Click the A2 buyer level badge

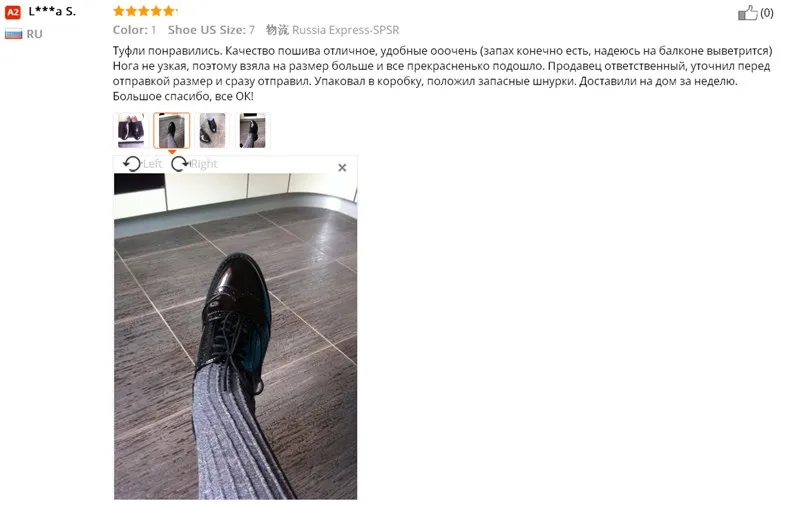point(13,12)
